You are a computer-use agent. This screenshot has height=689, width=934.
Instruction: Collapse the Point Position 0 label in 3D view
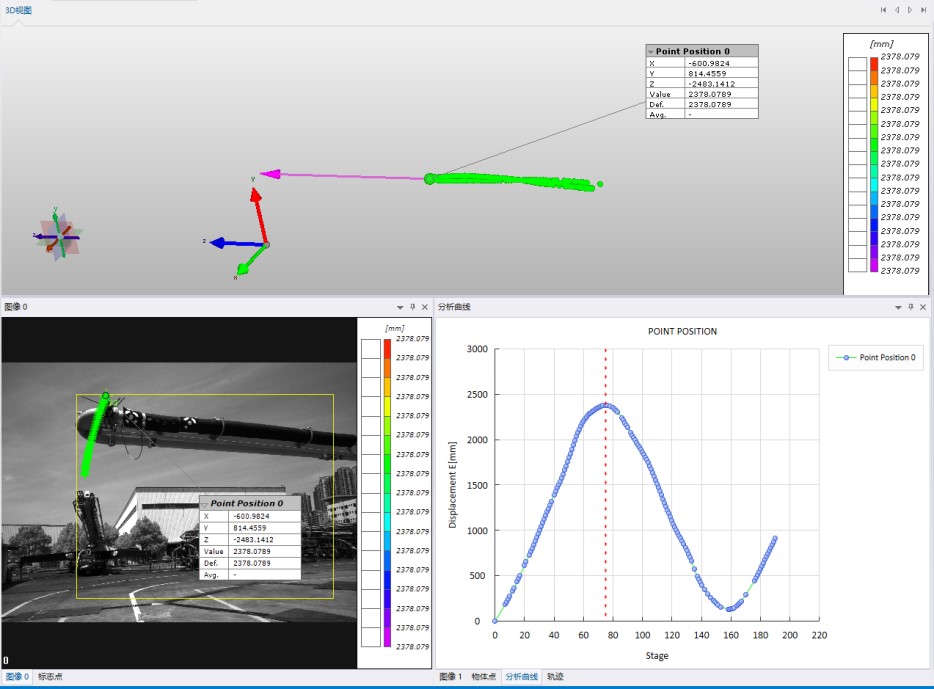tap(651, 51)
